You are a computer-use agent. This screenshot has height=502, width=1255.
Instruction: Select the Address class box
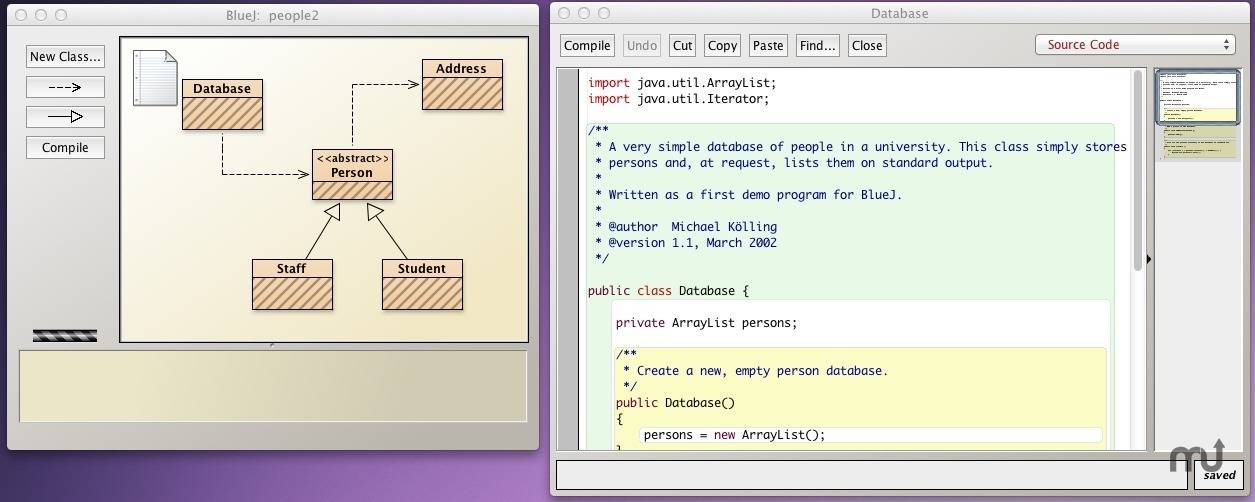click(x=462, y=84)
